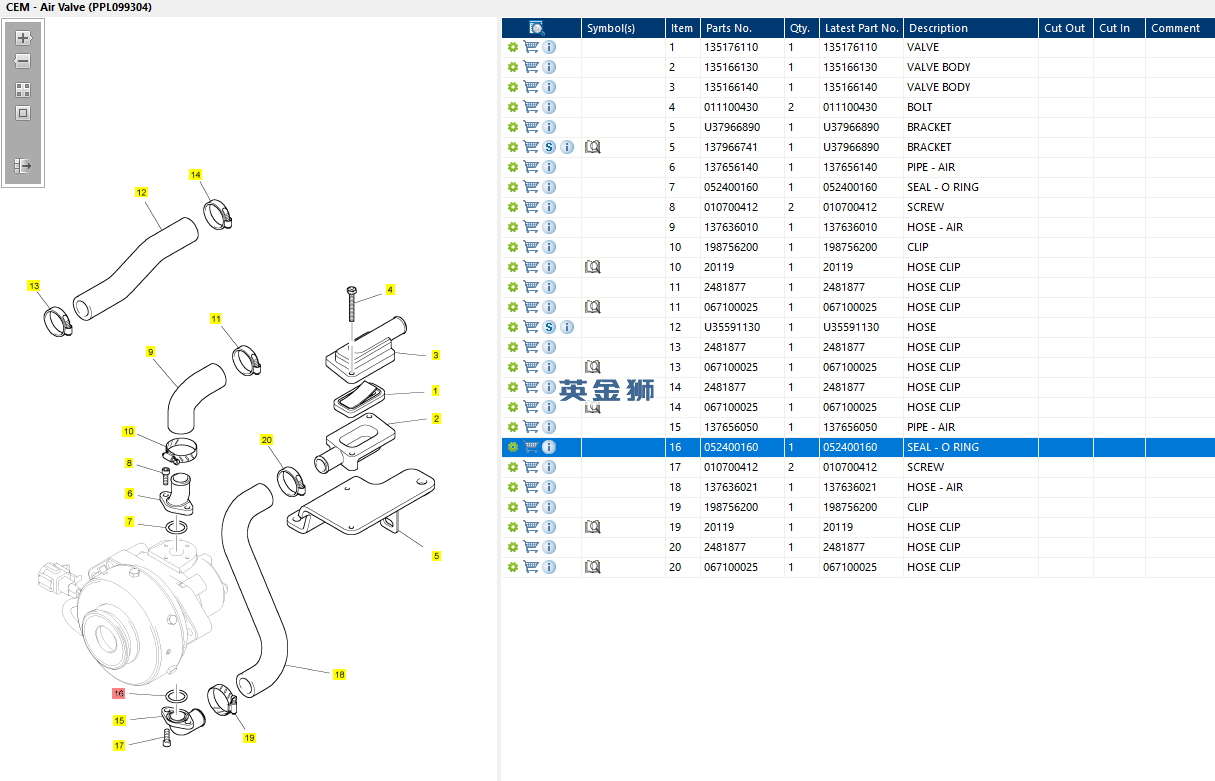Select callout 3 valve body label
The image size is (1215, 781).
[436, 355]
